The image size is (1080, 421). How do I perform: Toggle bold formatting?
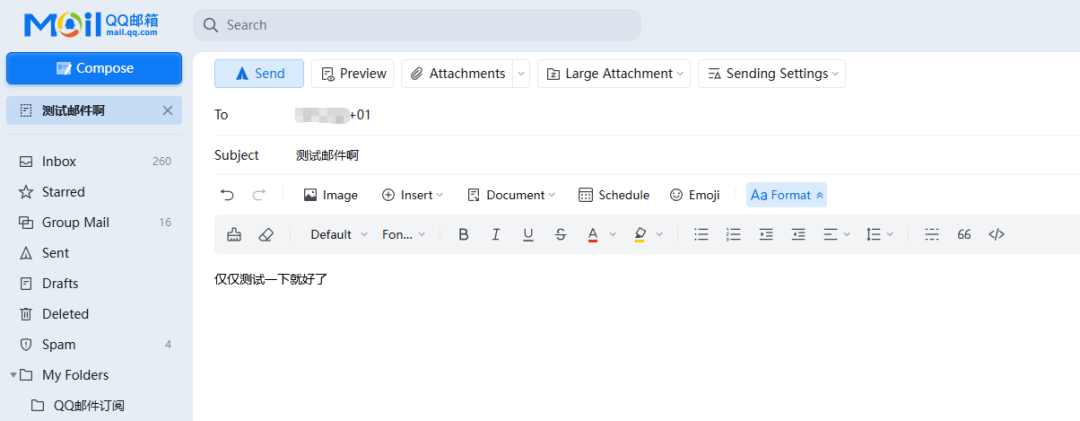463,234
